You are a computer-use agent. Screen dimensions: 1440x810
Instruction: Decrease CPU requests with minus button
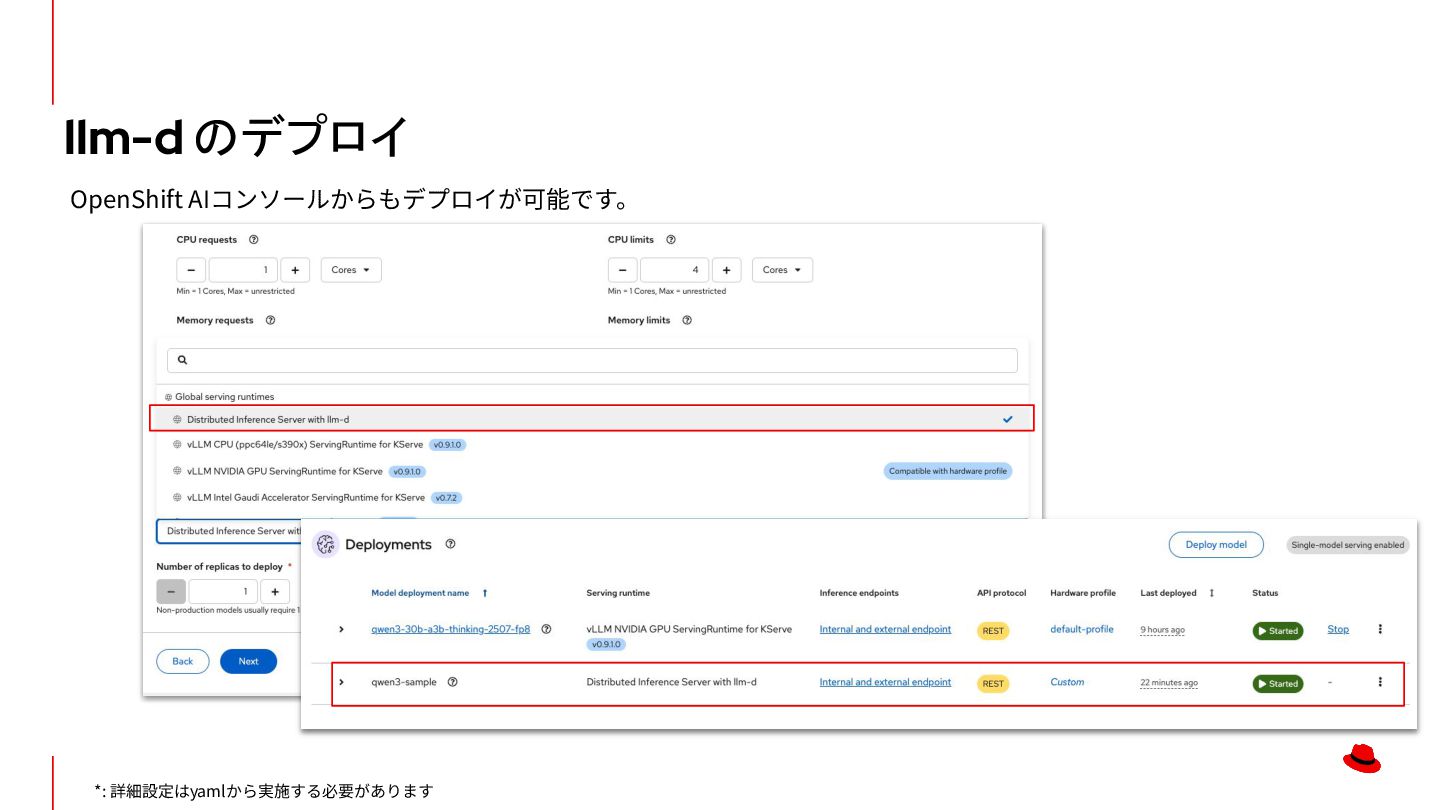192,270
